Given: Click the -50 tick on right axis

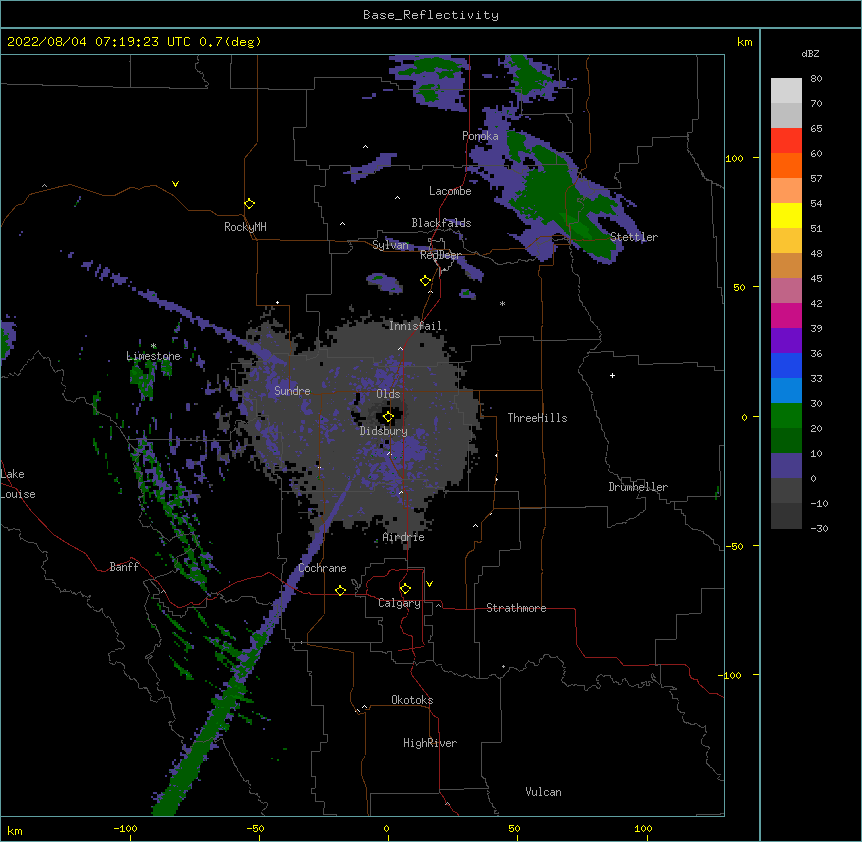Looking at the screenshot, I should 734,546.
